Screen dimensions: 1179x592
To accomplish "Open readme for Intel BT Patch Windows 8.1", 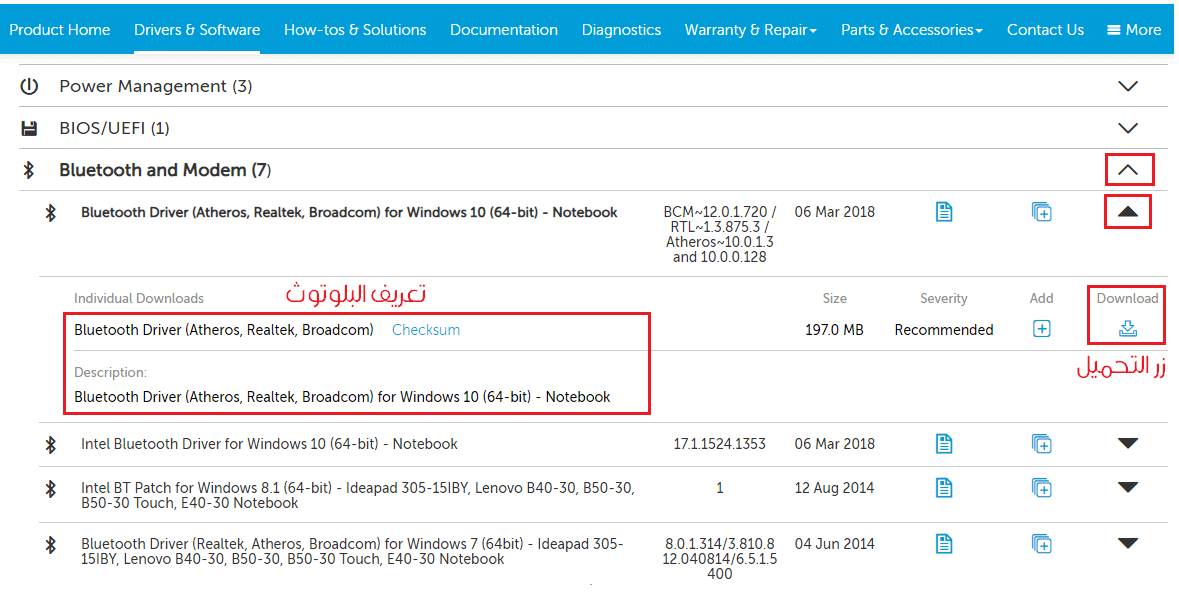I will click(944, 487).
